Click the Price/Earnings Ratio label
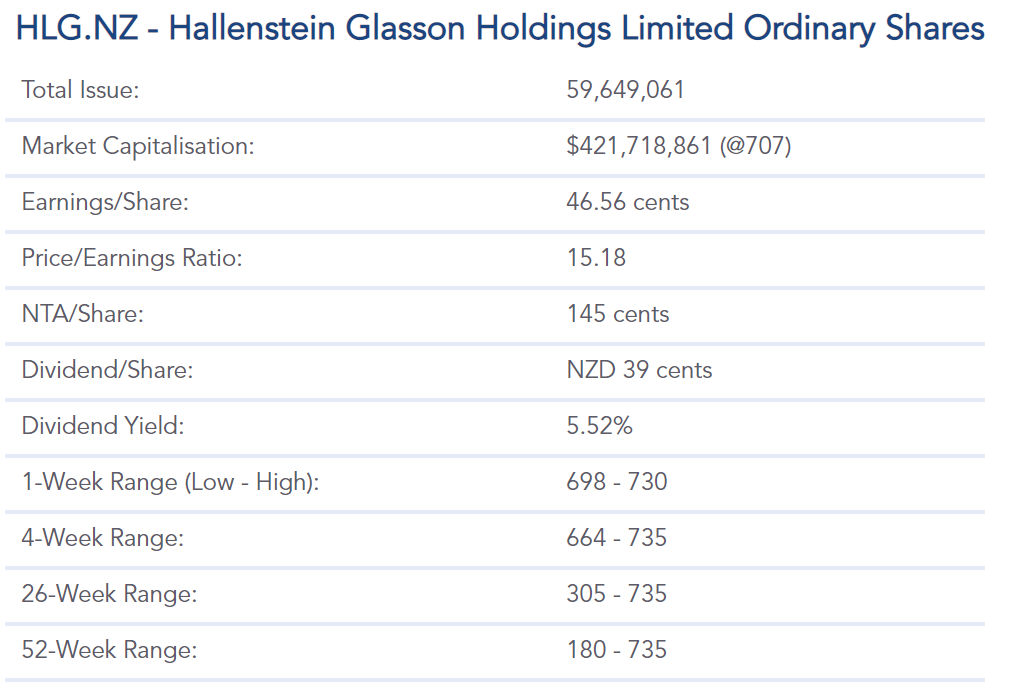1014x700 pixels. point(132,258)
